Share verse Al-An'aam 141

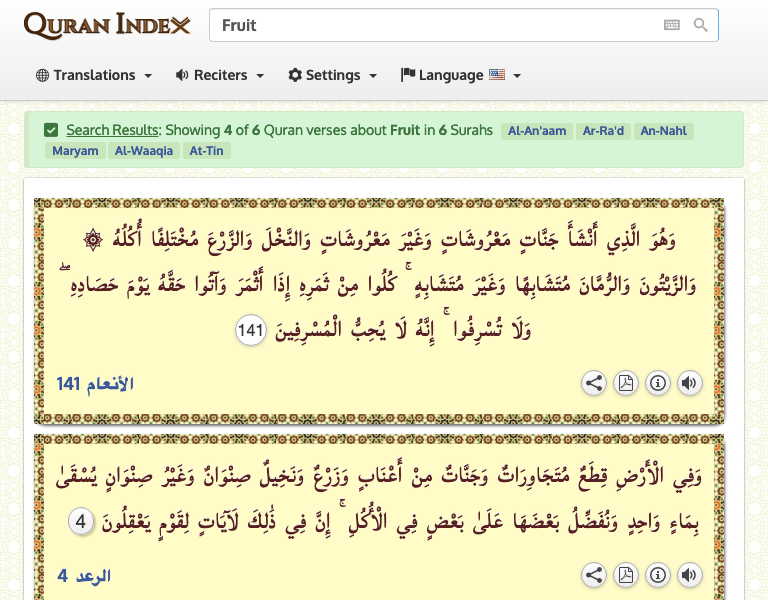(x=594, y=383)
